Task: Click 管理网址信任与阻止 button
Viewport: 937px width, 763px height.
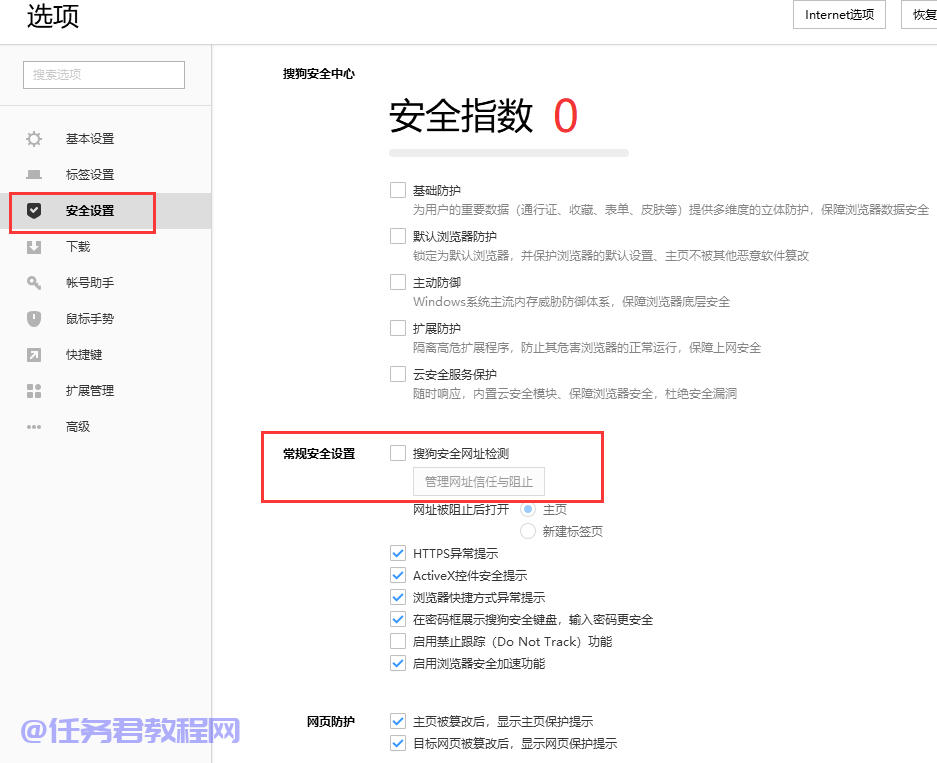Action: coord(479,482)
